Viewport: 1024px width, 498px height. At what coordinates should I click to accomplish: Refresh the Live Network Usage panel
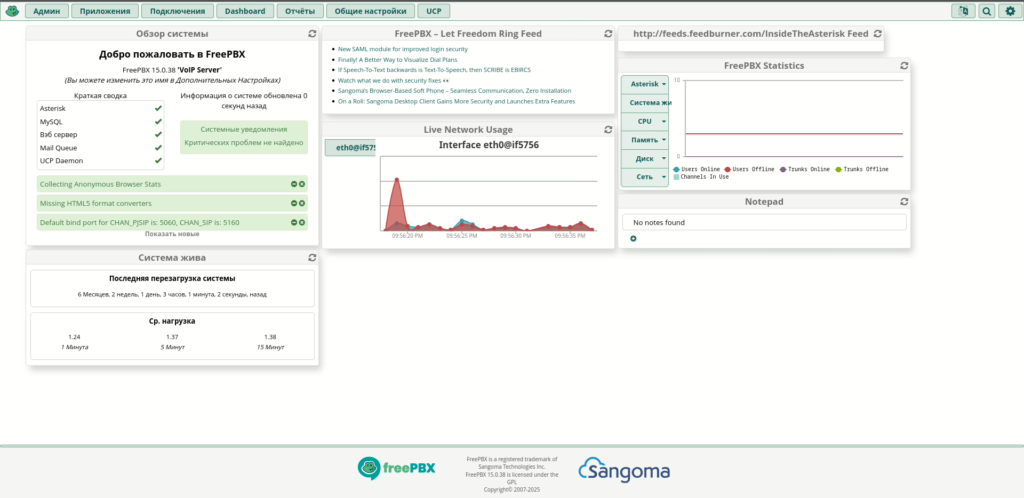coord(608,129)
